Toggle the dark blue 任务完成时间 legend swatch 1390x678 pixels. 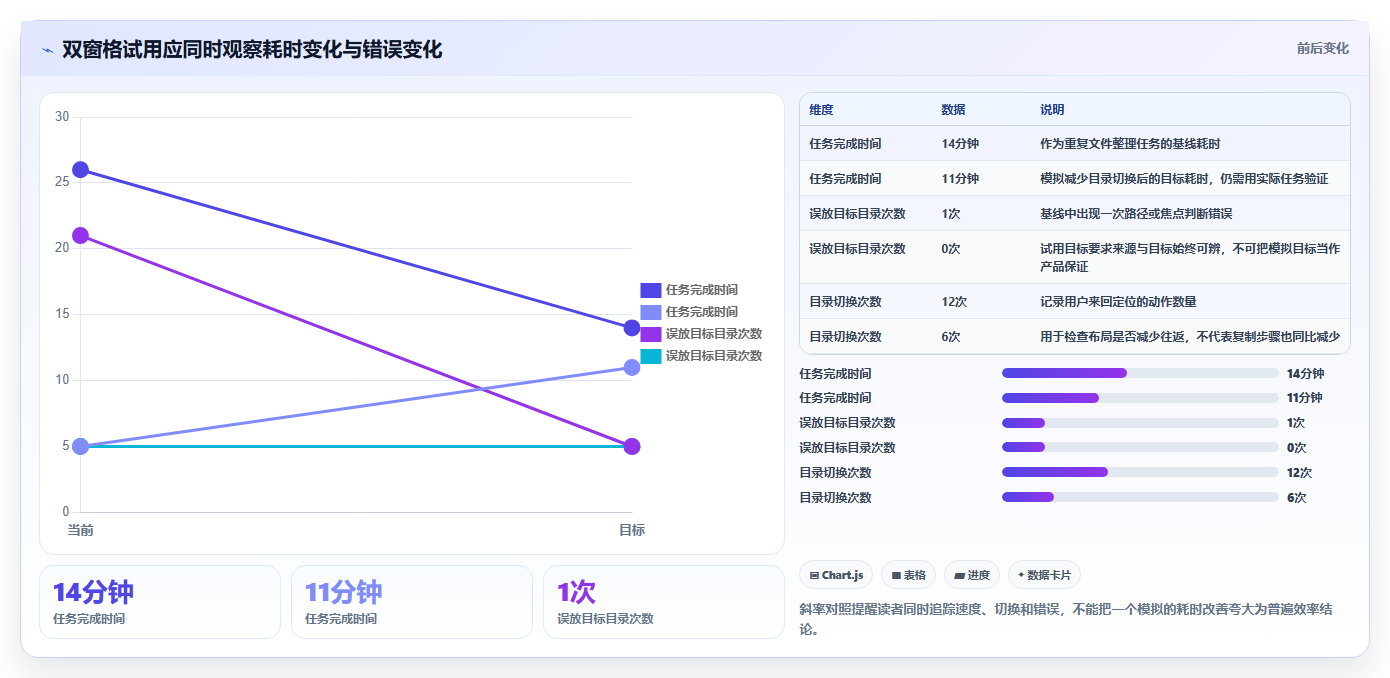click(651, 290)
